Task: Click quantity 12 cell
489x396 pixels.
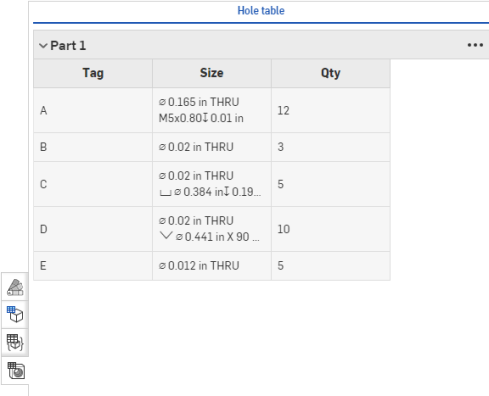Action: (331, 110)
